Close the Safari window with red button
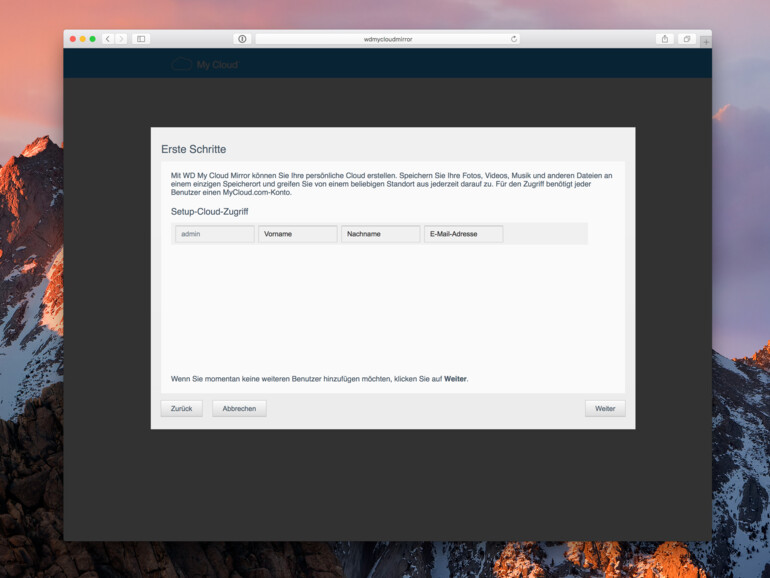 [73, 39]
